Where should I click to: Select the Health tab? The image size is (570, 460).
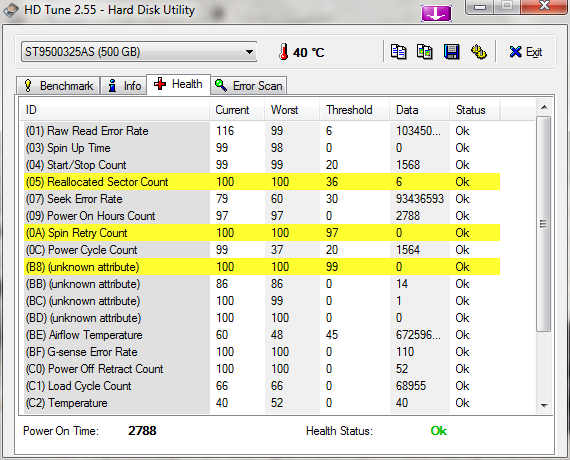tap(178, 84)
